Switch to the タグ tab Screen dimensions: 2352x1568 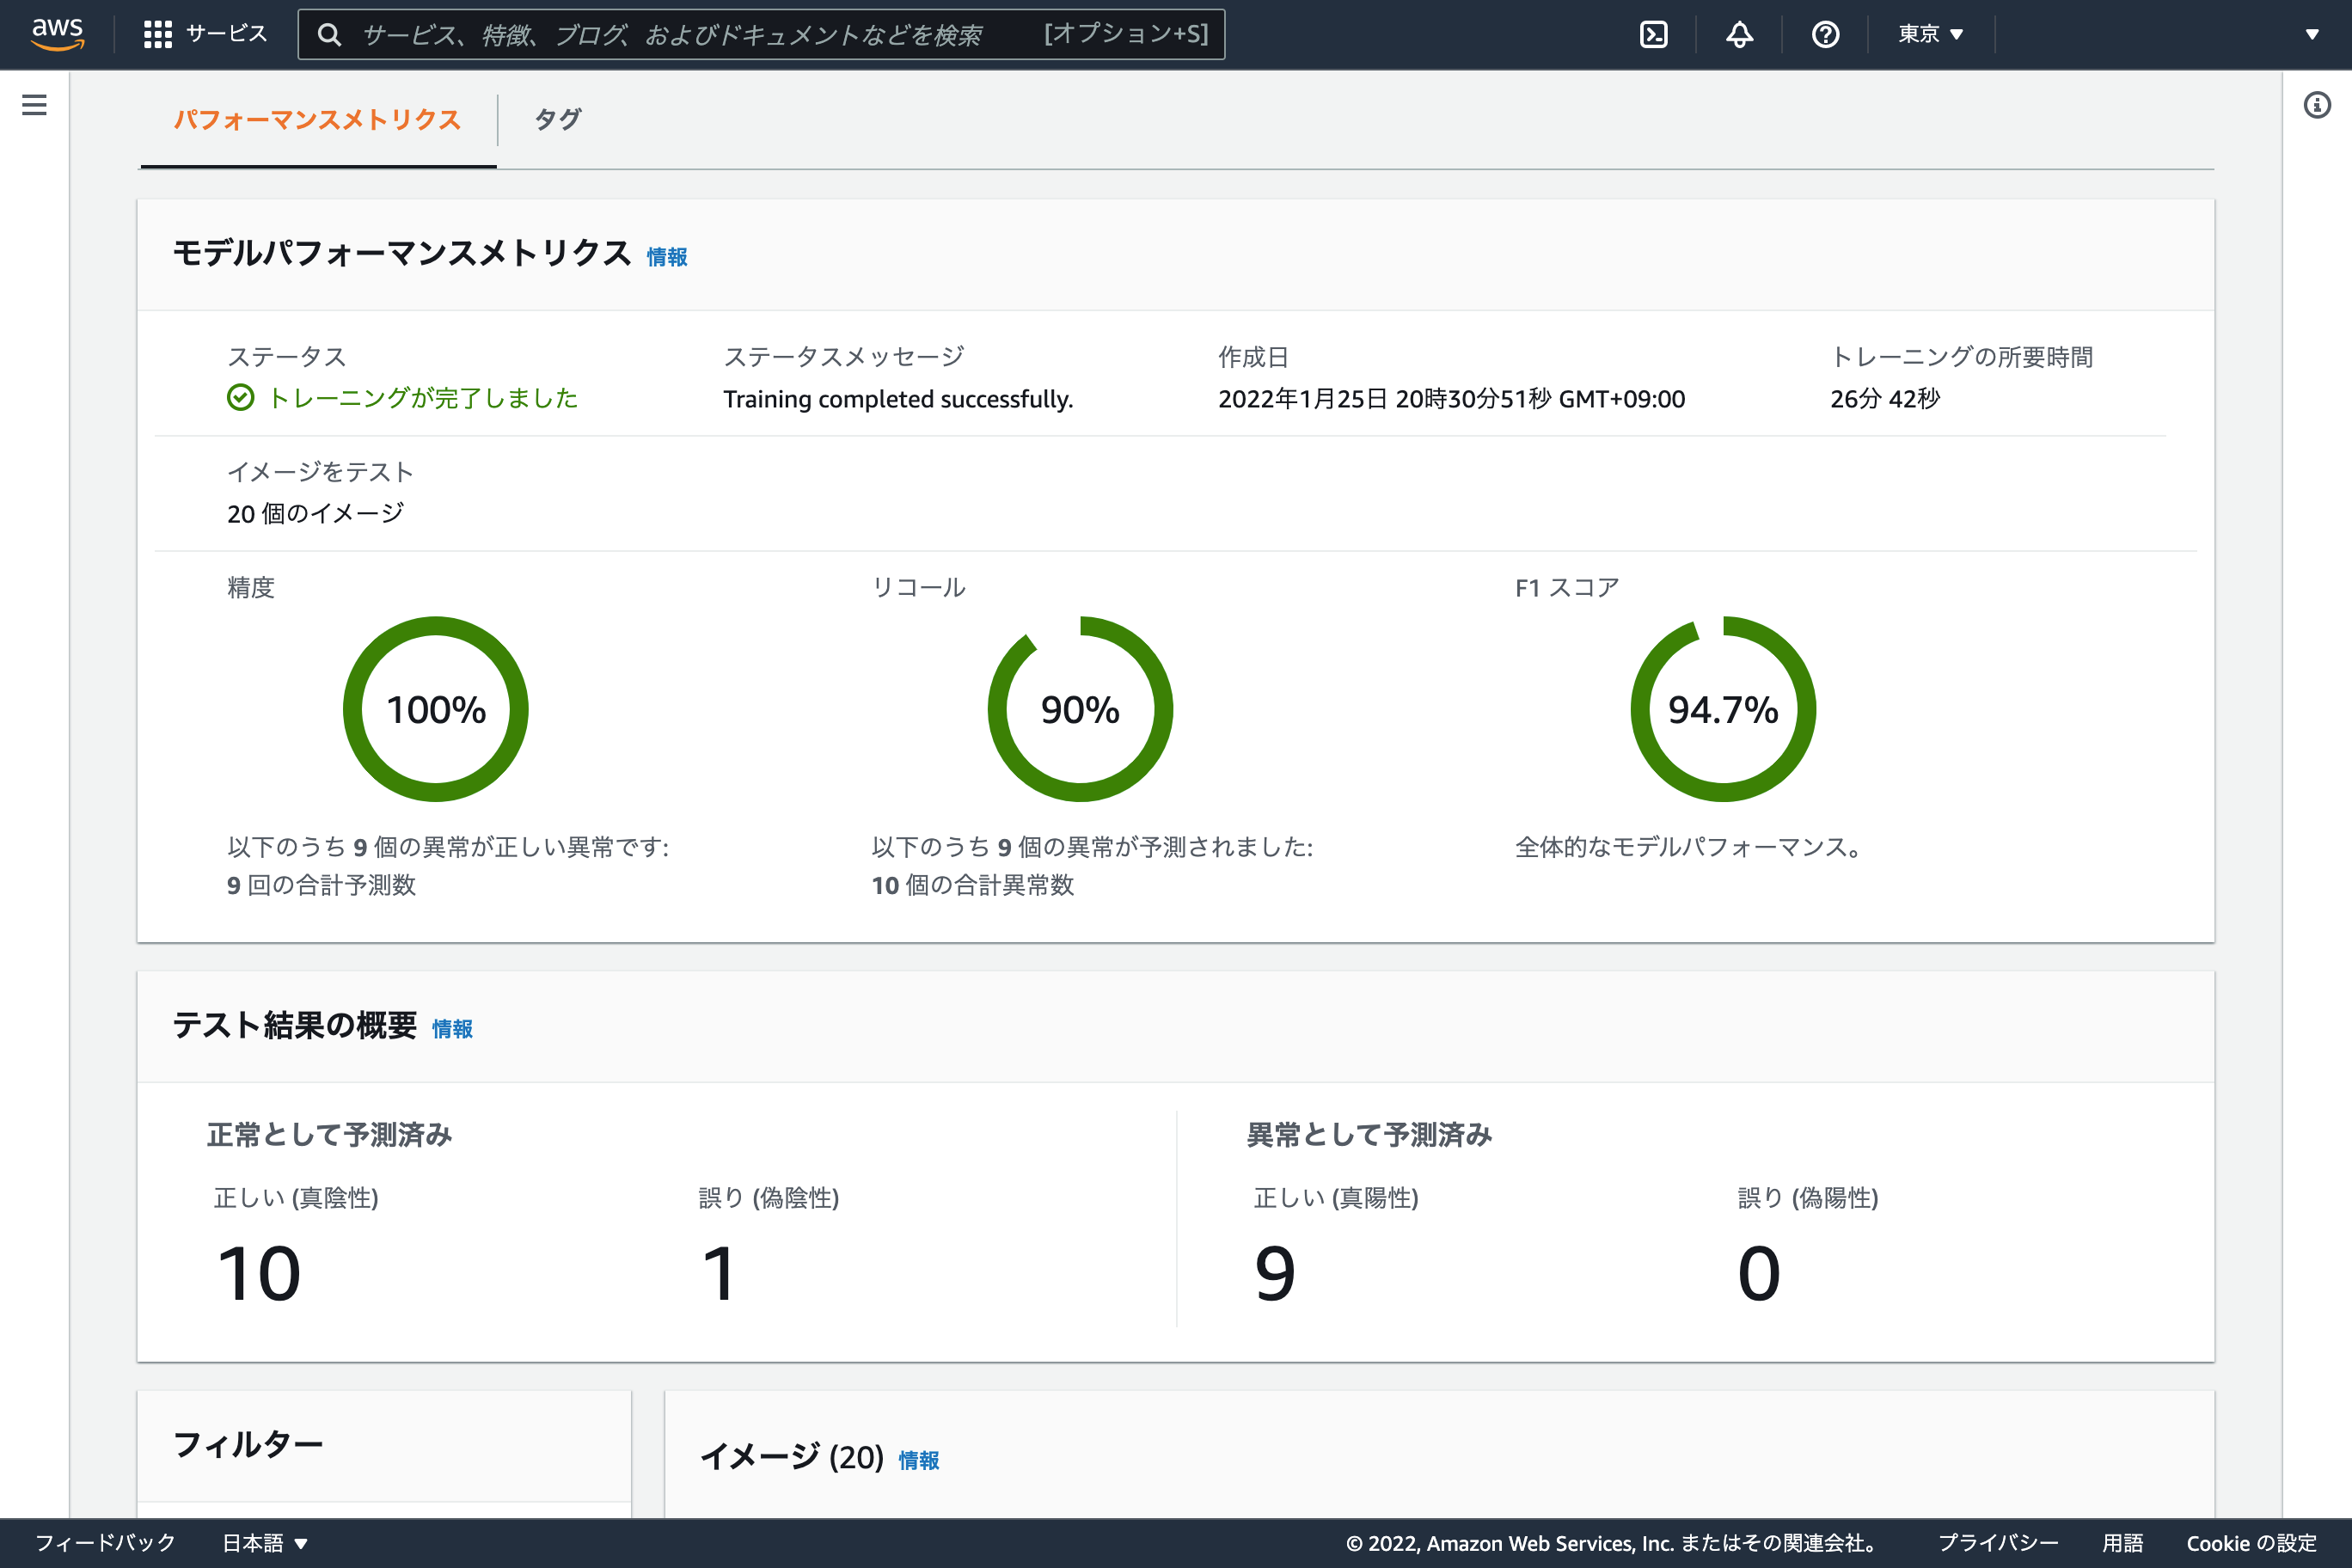557,119
